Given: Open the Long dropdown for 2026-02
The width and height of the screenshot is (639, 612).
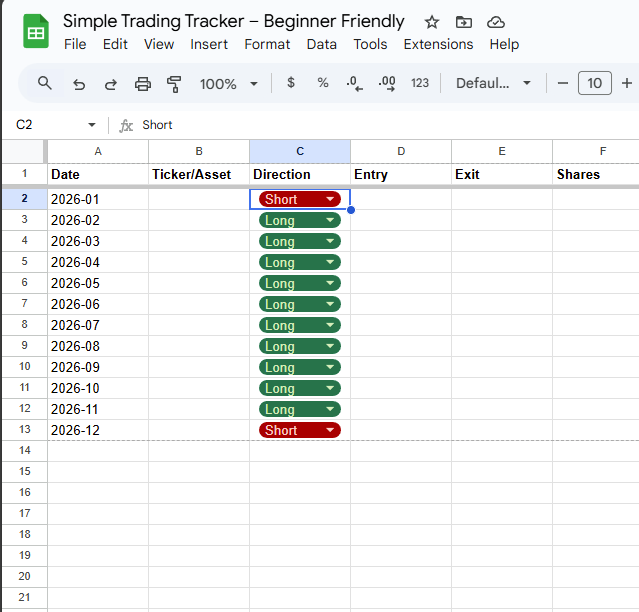Looking at the screenshot, I should tap(330, 220).
